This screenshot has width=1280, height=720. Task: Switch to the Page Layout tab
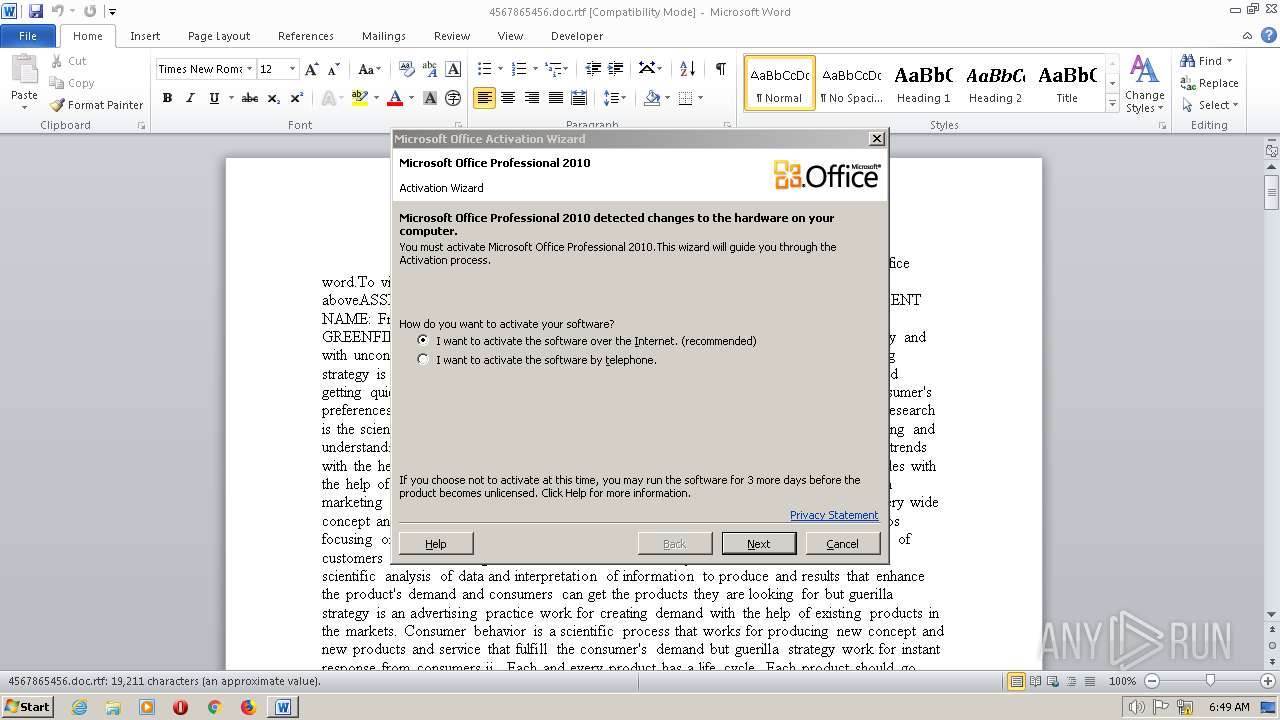[x=219, y=36]
